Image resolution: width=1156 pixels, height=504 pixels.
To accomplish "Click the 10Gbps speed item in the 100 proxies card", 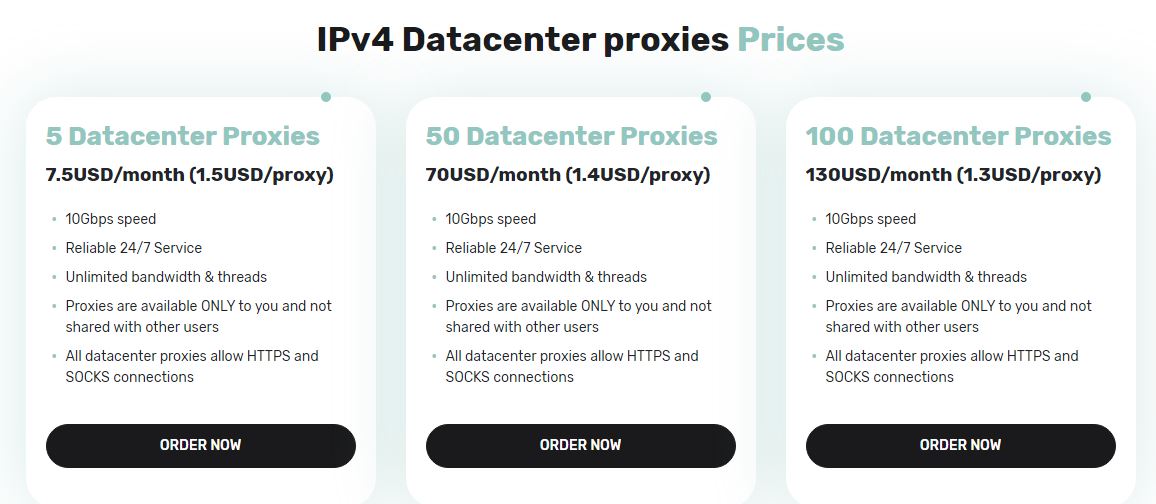I will 871,219.
